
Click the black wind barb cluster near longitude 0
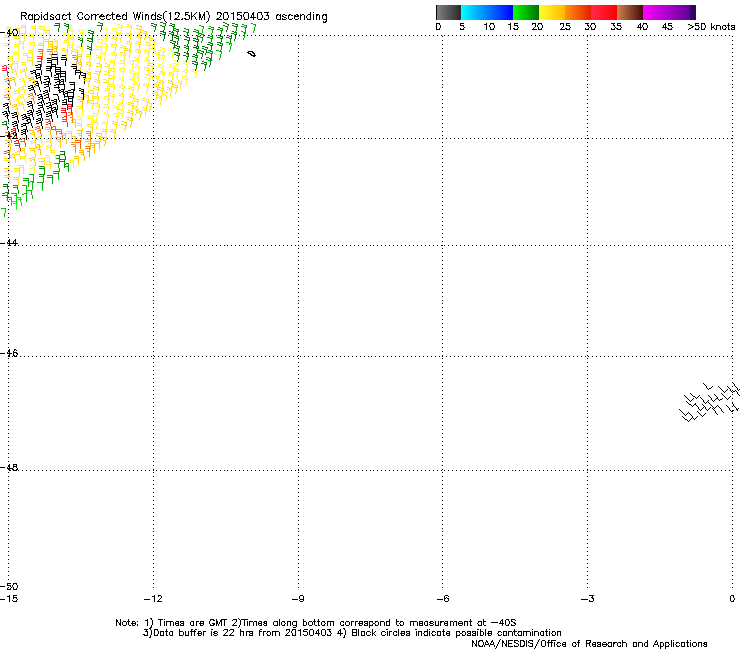(709, 402)
